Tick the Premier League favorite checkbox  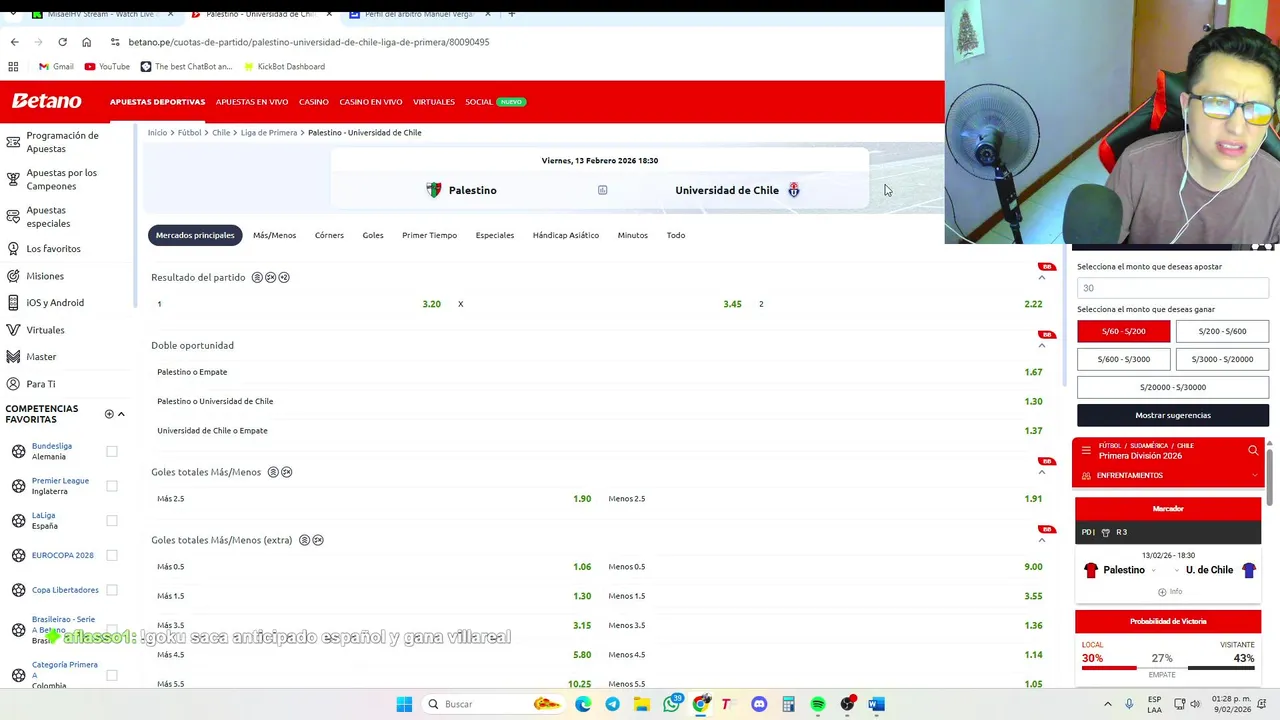112,486
